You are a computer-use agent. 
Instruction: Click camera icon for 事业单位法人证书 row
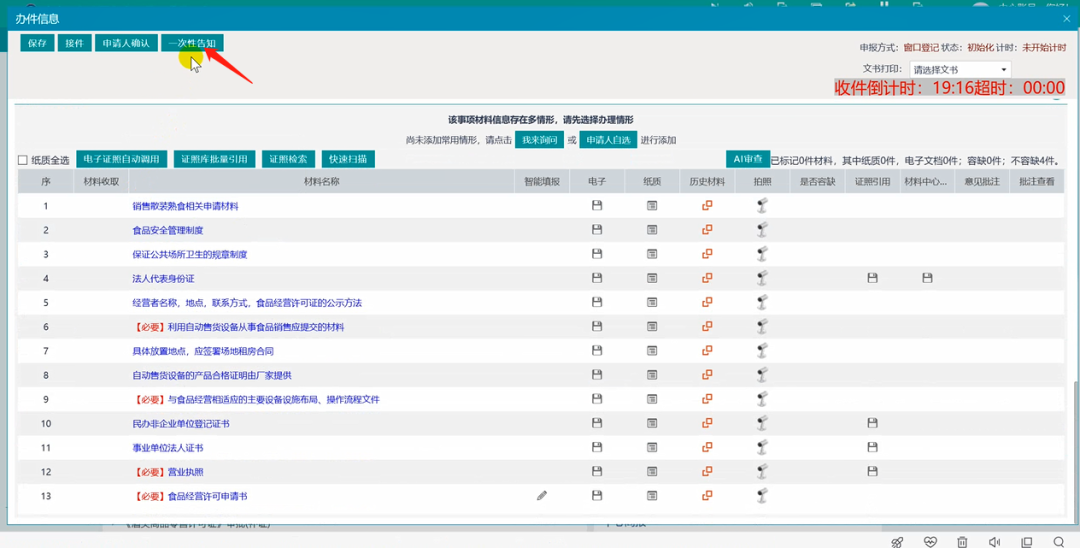point(762,447)
